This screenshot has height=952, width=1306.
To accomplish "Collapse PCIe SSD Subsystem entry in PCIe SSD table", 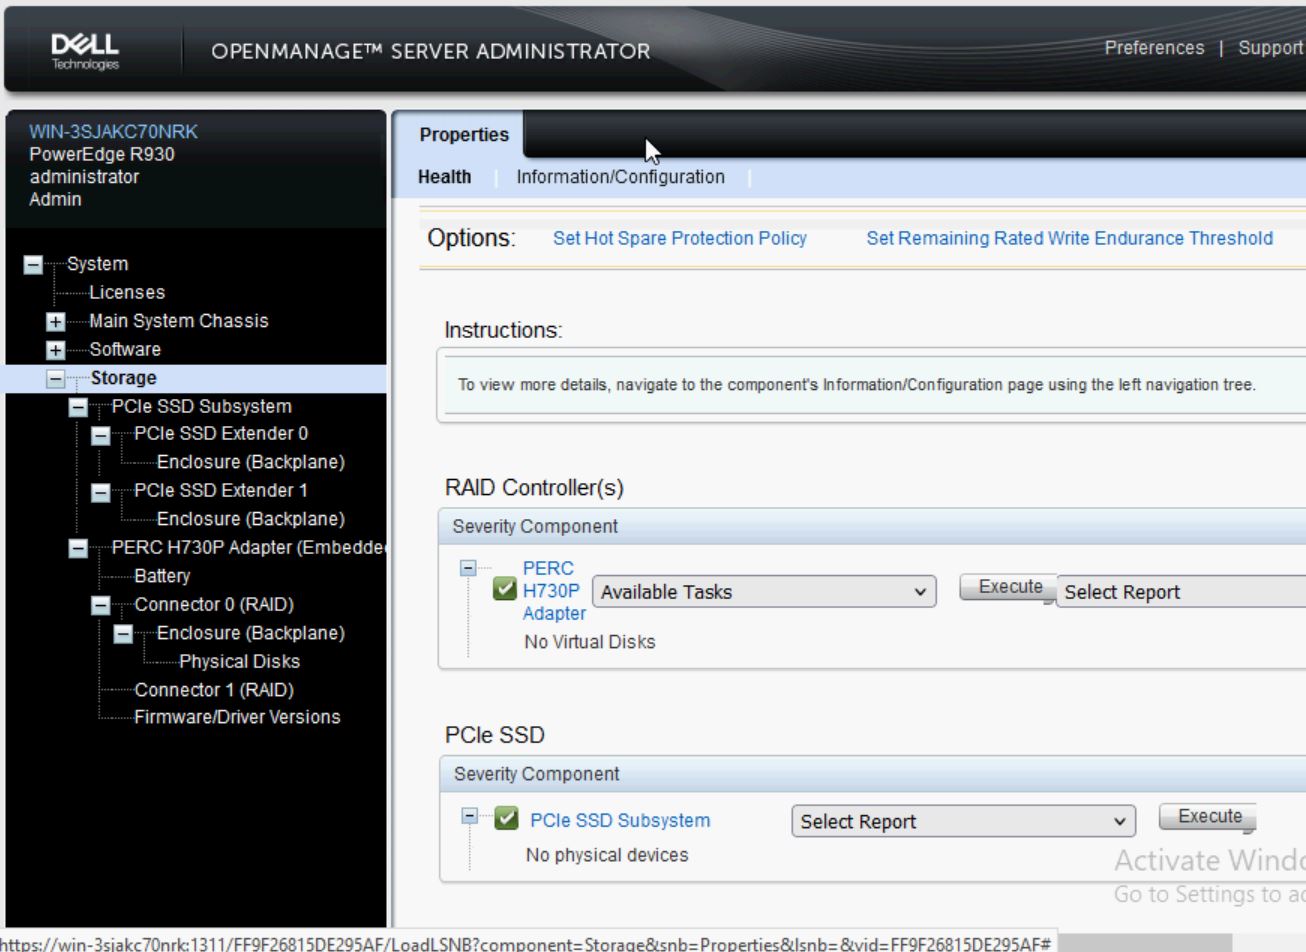I will click(469, 815).
